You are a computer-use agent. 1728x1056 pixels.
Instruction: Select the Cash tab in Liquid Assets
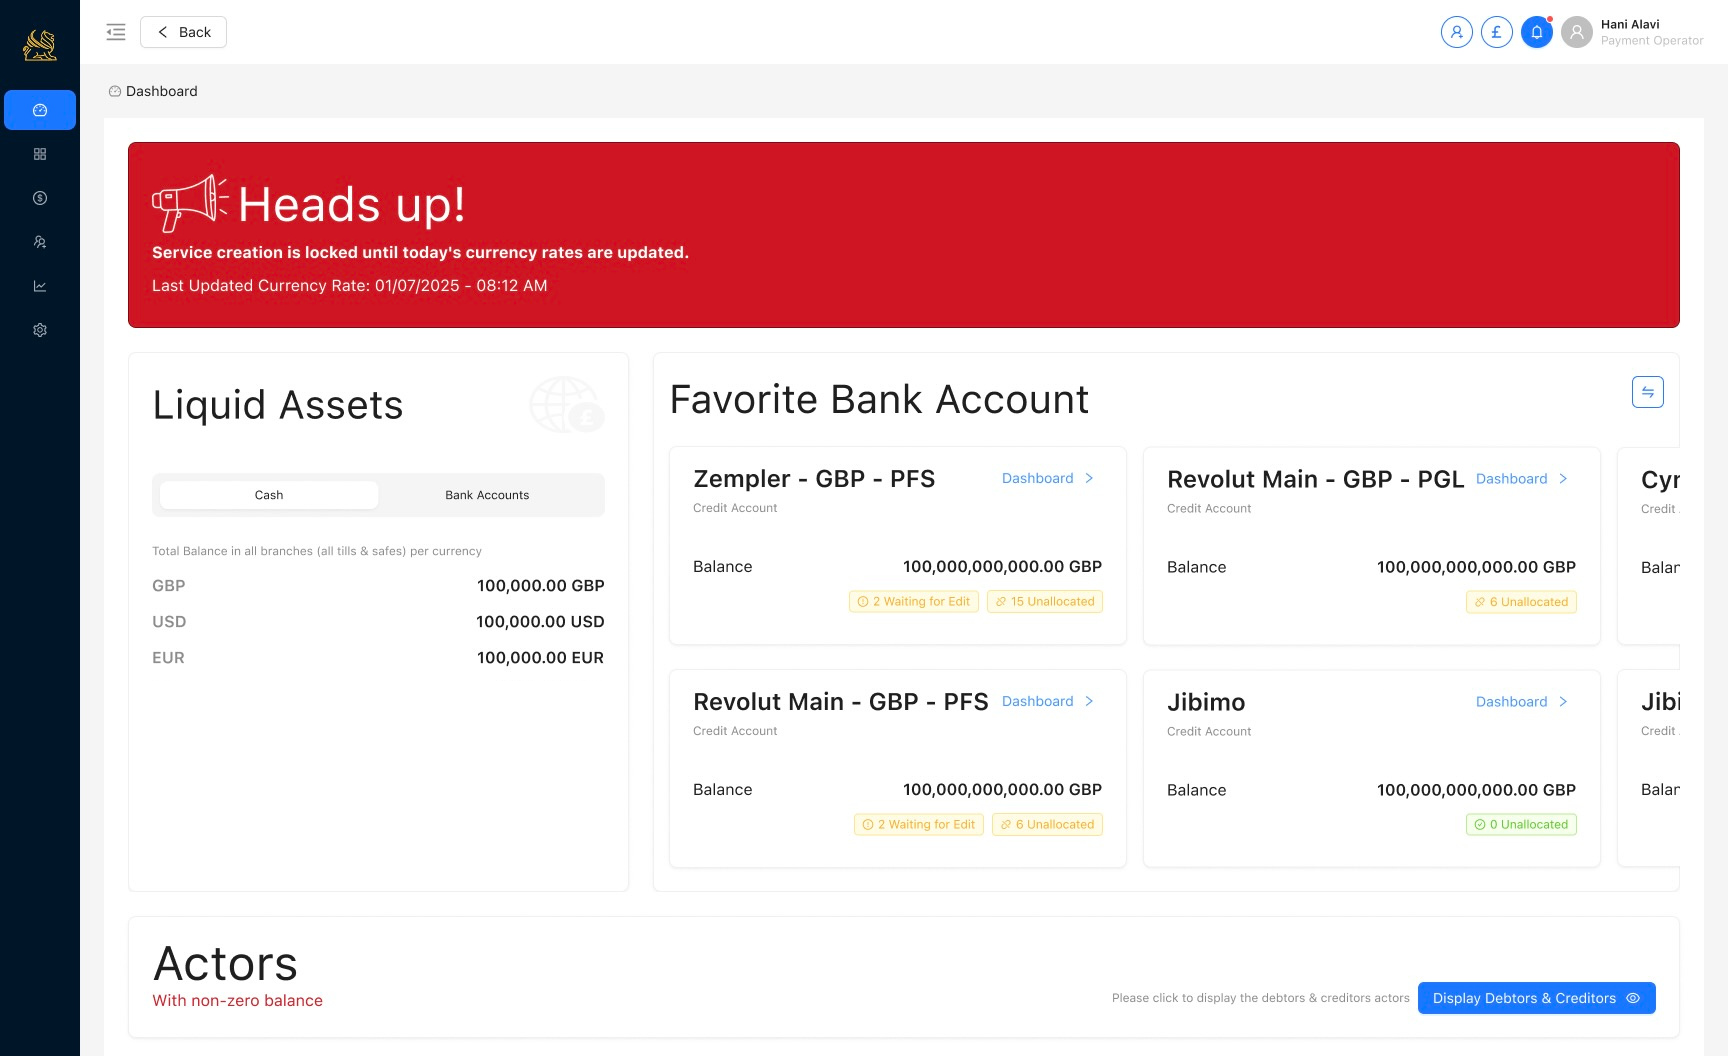click(268, 494)
